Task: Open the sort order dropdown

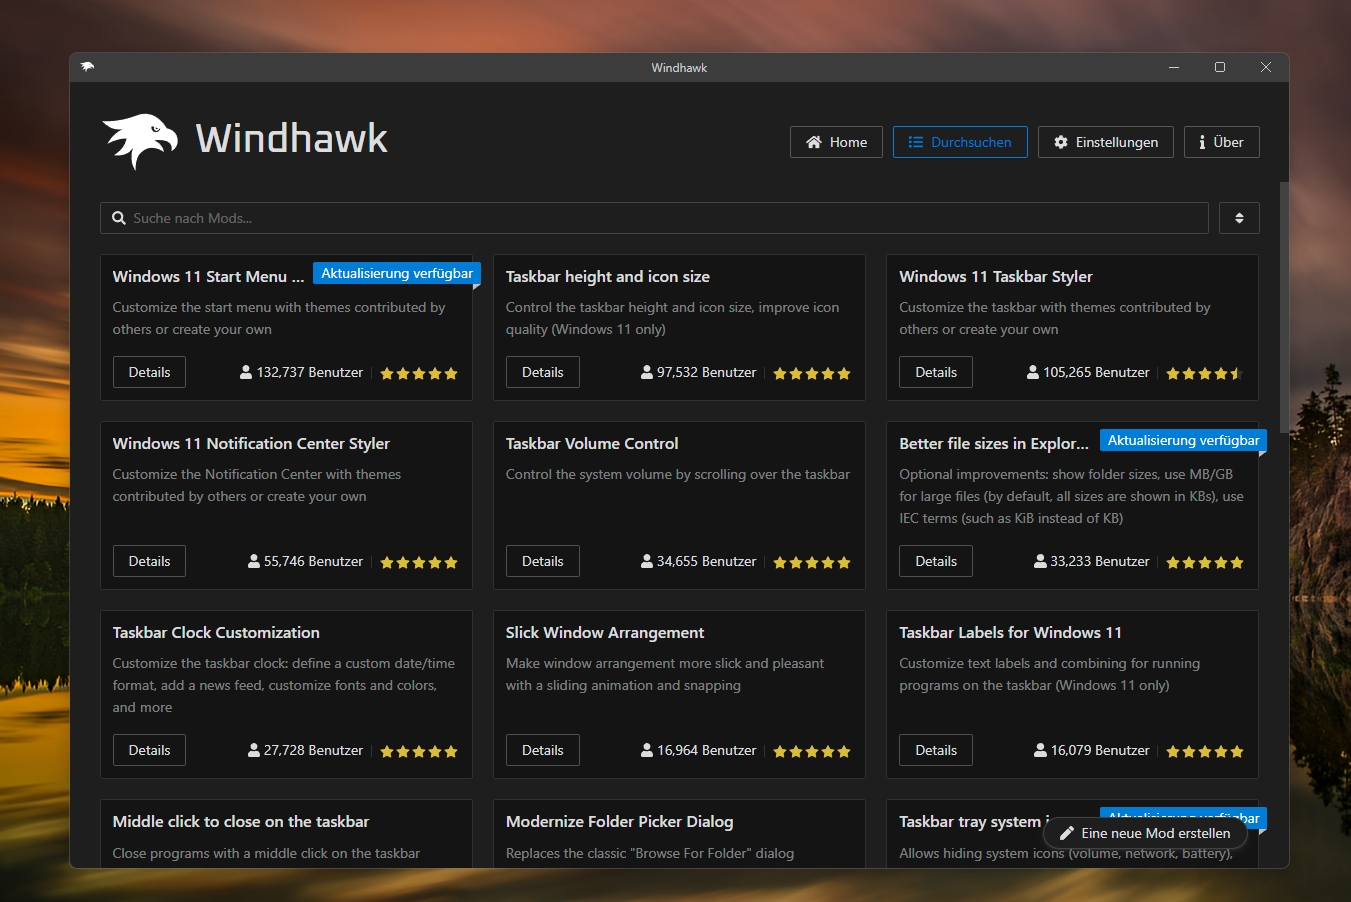Action: [x=1239, y=218]
